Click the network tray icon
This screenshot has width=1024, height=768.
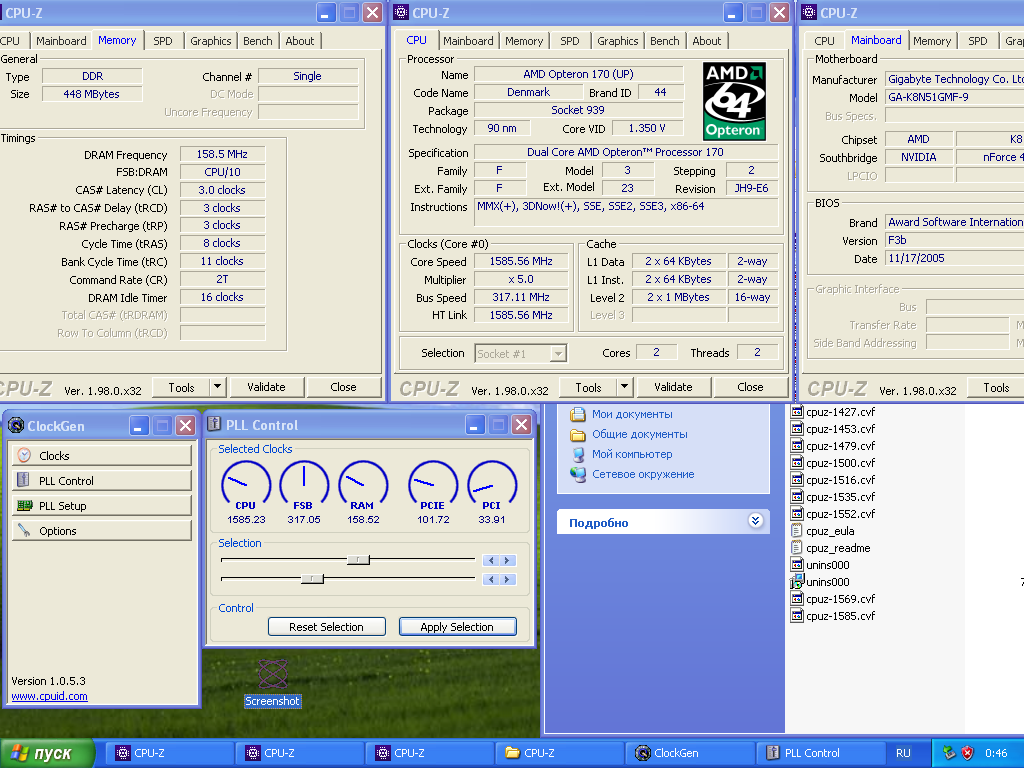coord(949,753)
